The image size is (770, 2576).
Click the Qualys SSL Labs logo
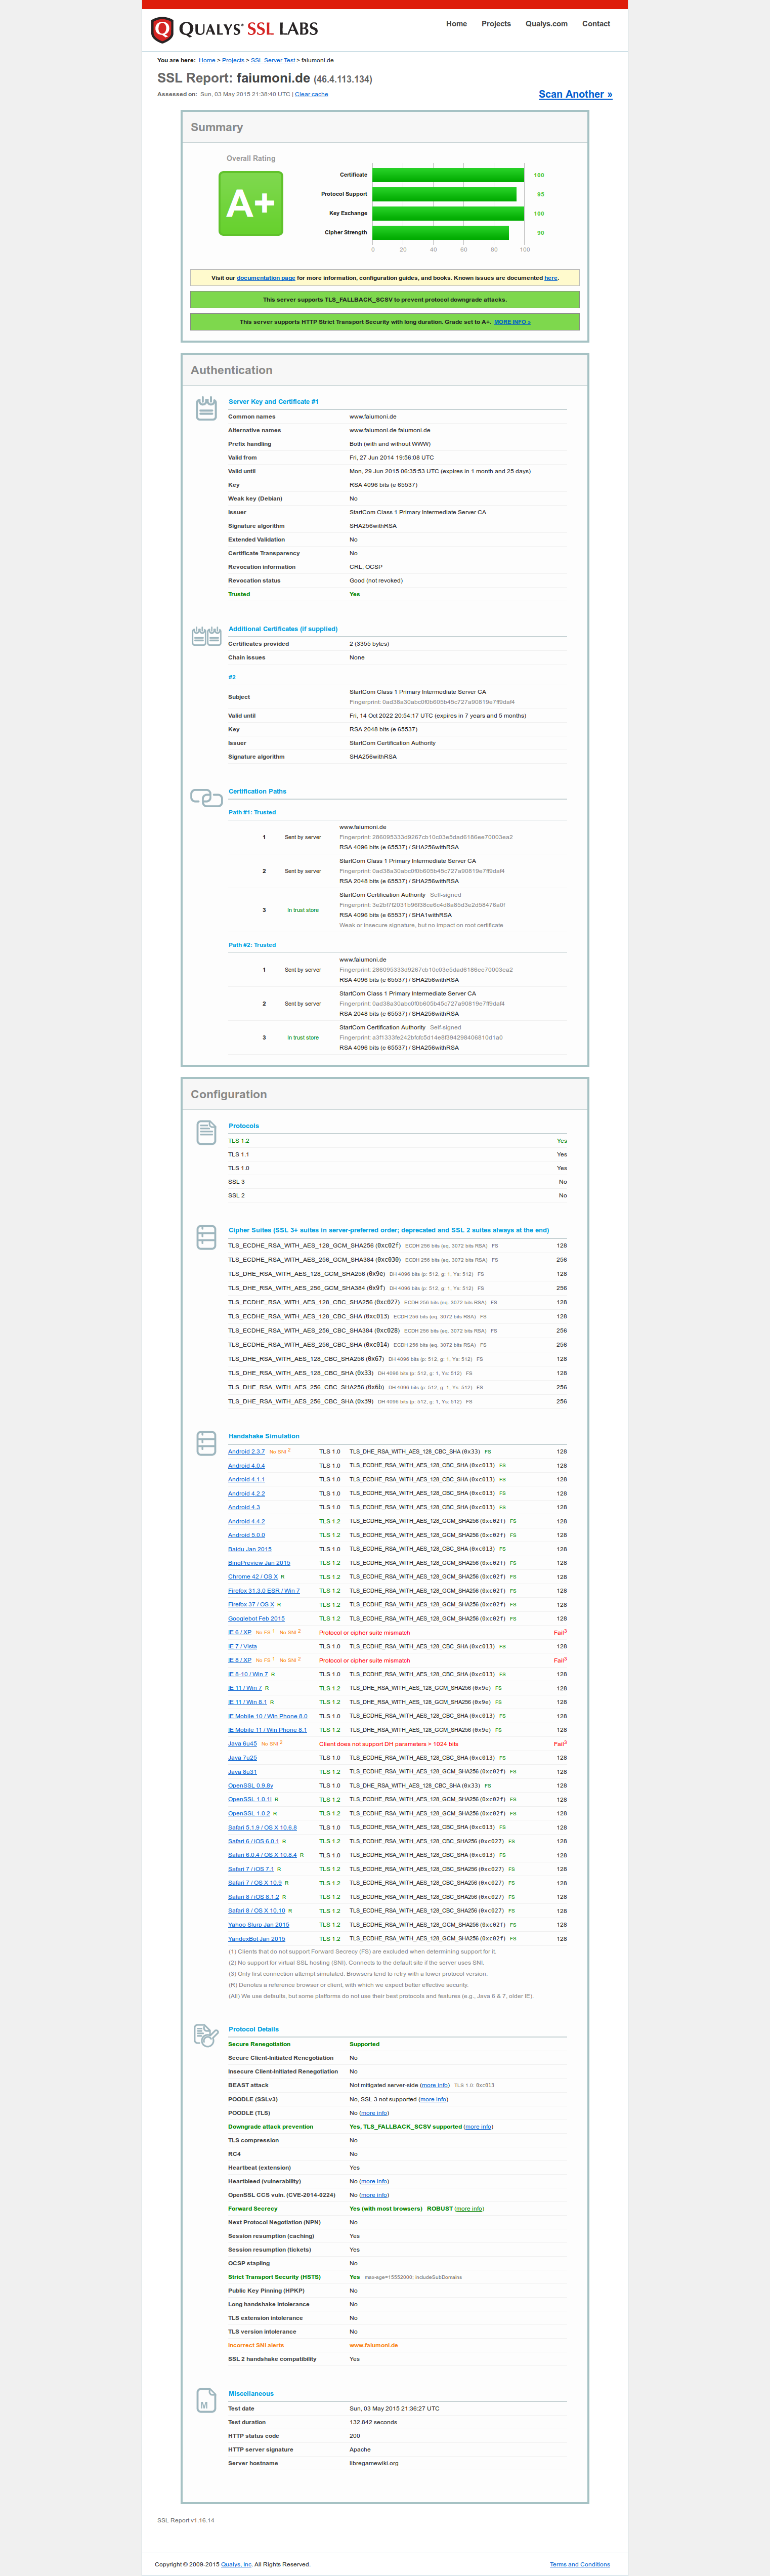click(235, 30)
